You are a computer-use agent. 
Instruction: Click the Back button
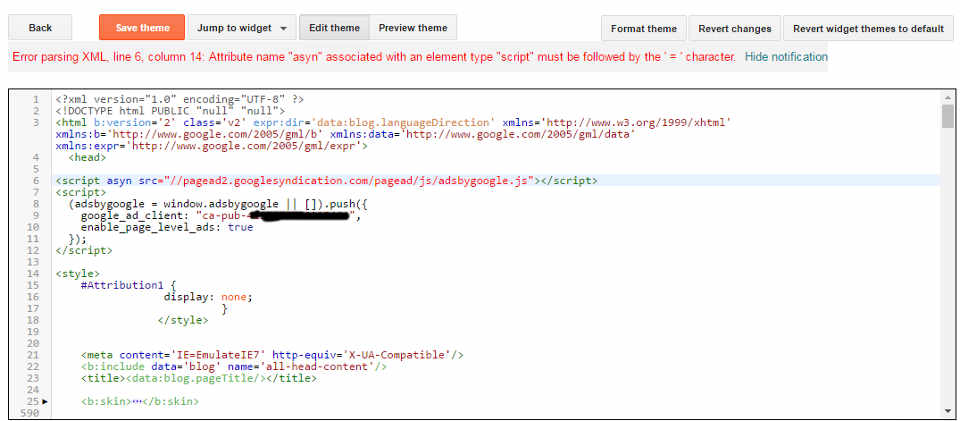pyautogui.click(x=40, y=28)
